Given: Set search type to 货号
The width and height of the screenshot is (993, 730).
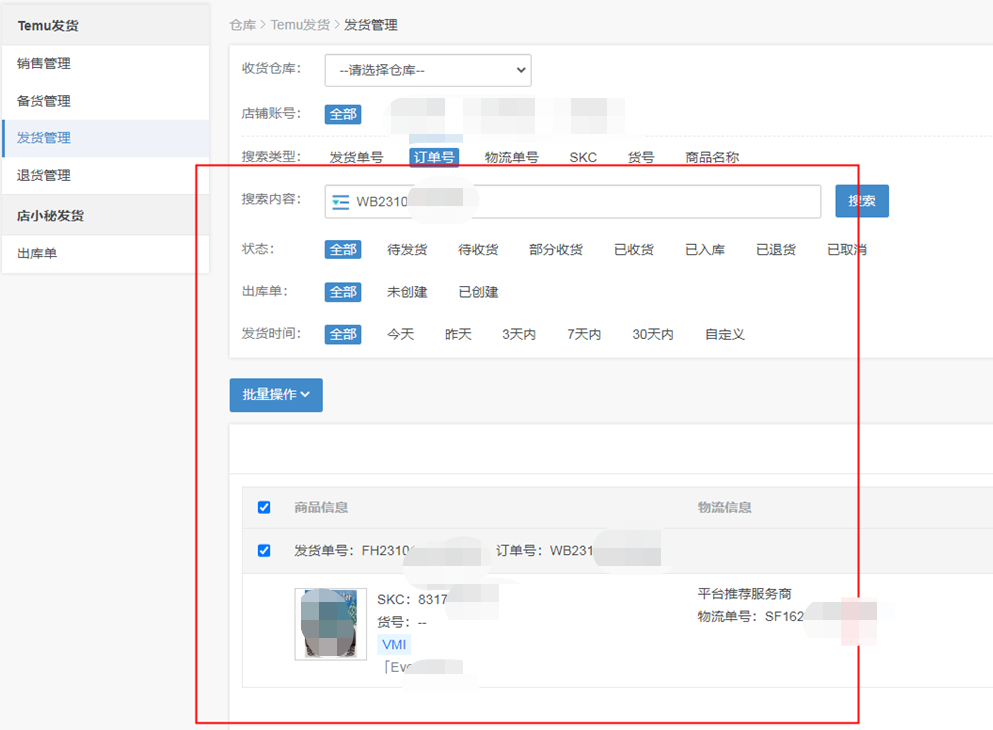Looking at the screenshot, I should pyautogui.click(x=641, y=158).
